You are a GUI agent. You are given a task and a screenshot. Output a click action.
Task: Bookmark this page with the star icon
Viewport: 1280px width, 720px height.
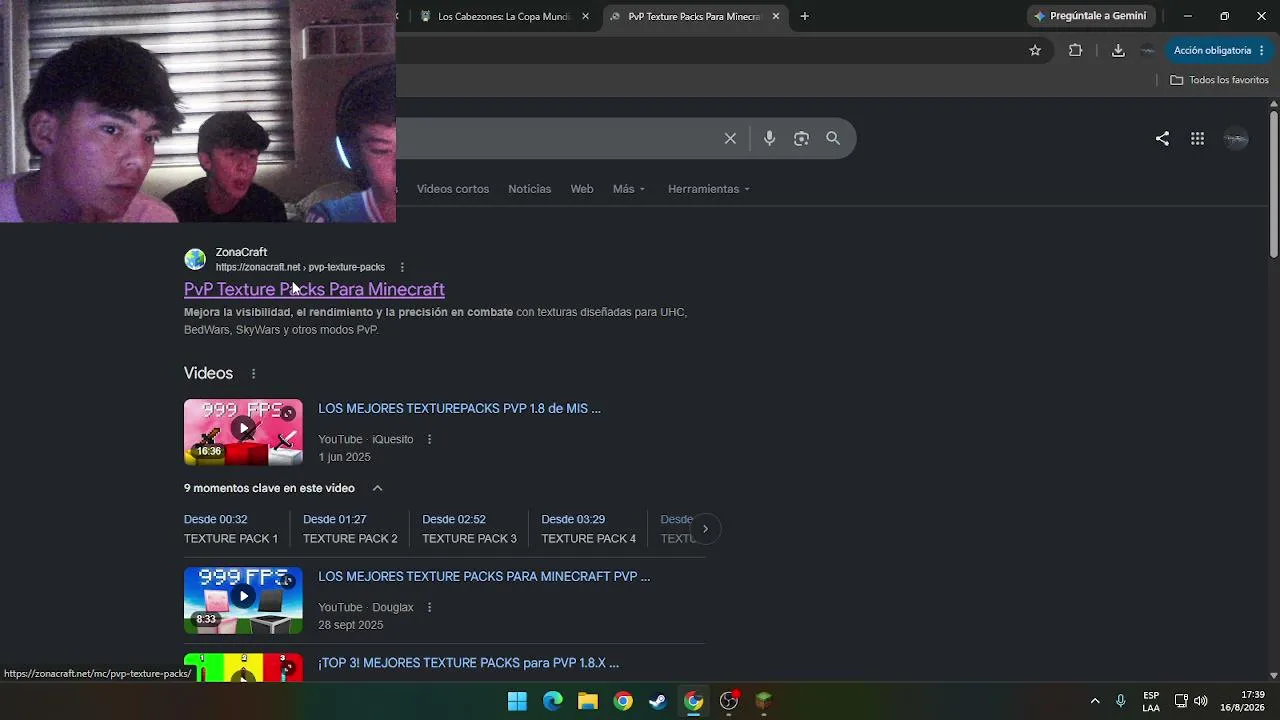click(1035, 50)
